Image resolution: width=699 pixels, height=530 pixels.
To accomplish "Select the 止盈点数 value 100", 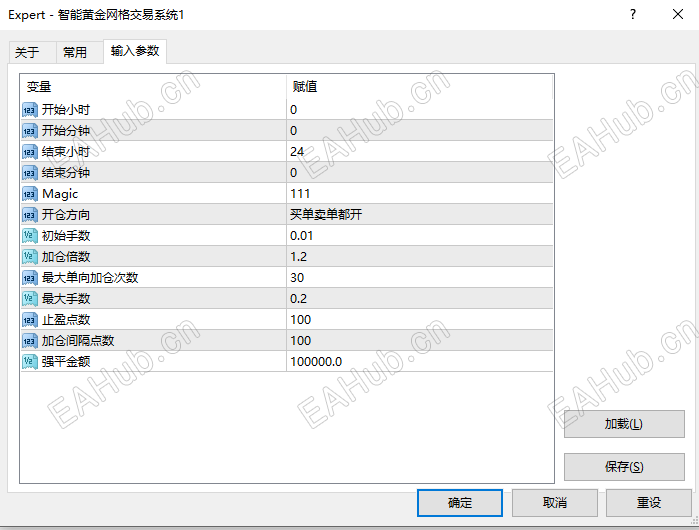I will [300, 320].
